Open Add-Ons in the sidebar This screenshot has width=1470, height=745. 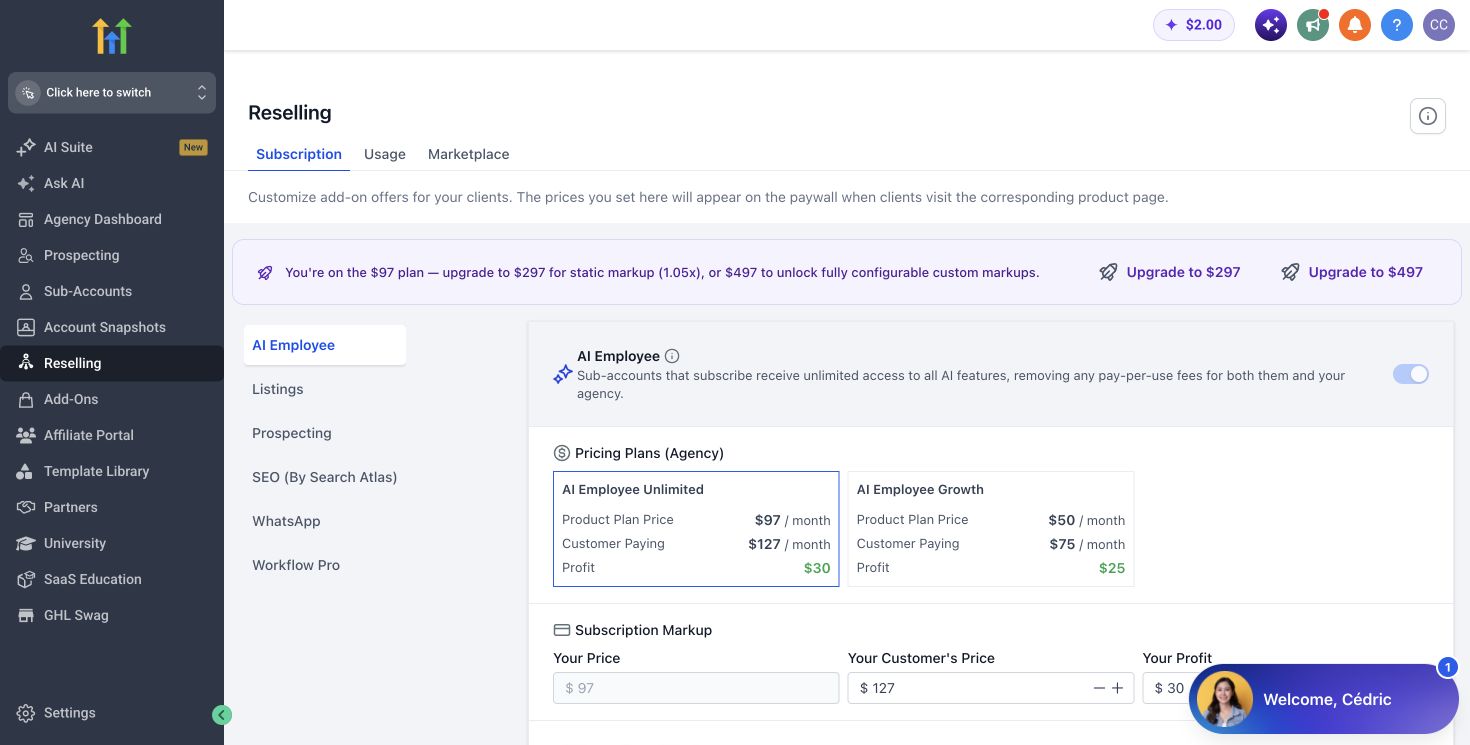(112, 399)
